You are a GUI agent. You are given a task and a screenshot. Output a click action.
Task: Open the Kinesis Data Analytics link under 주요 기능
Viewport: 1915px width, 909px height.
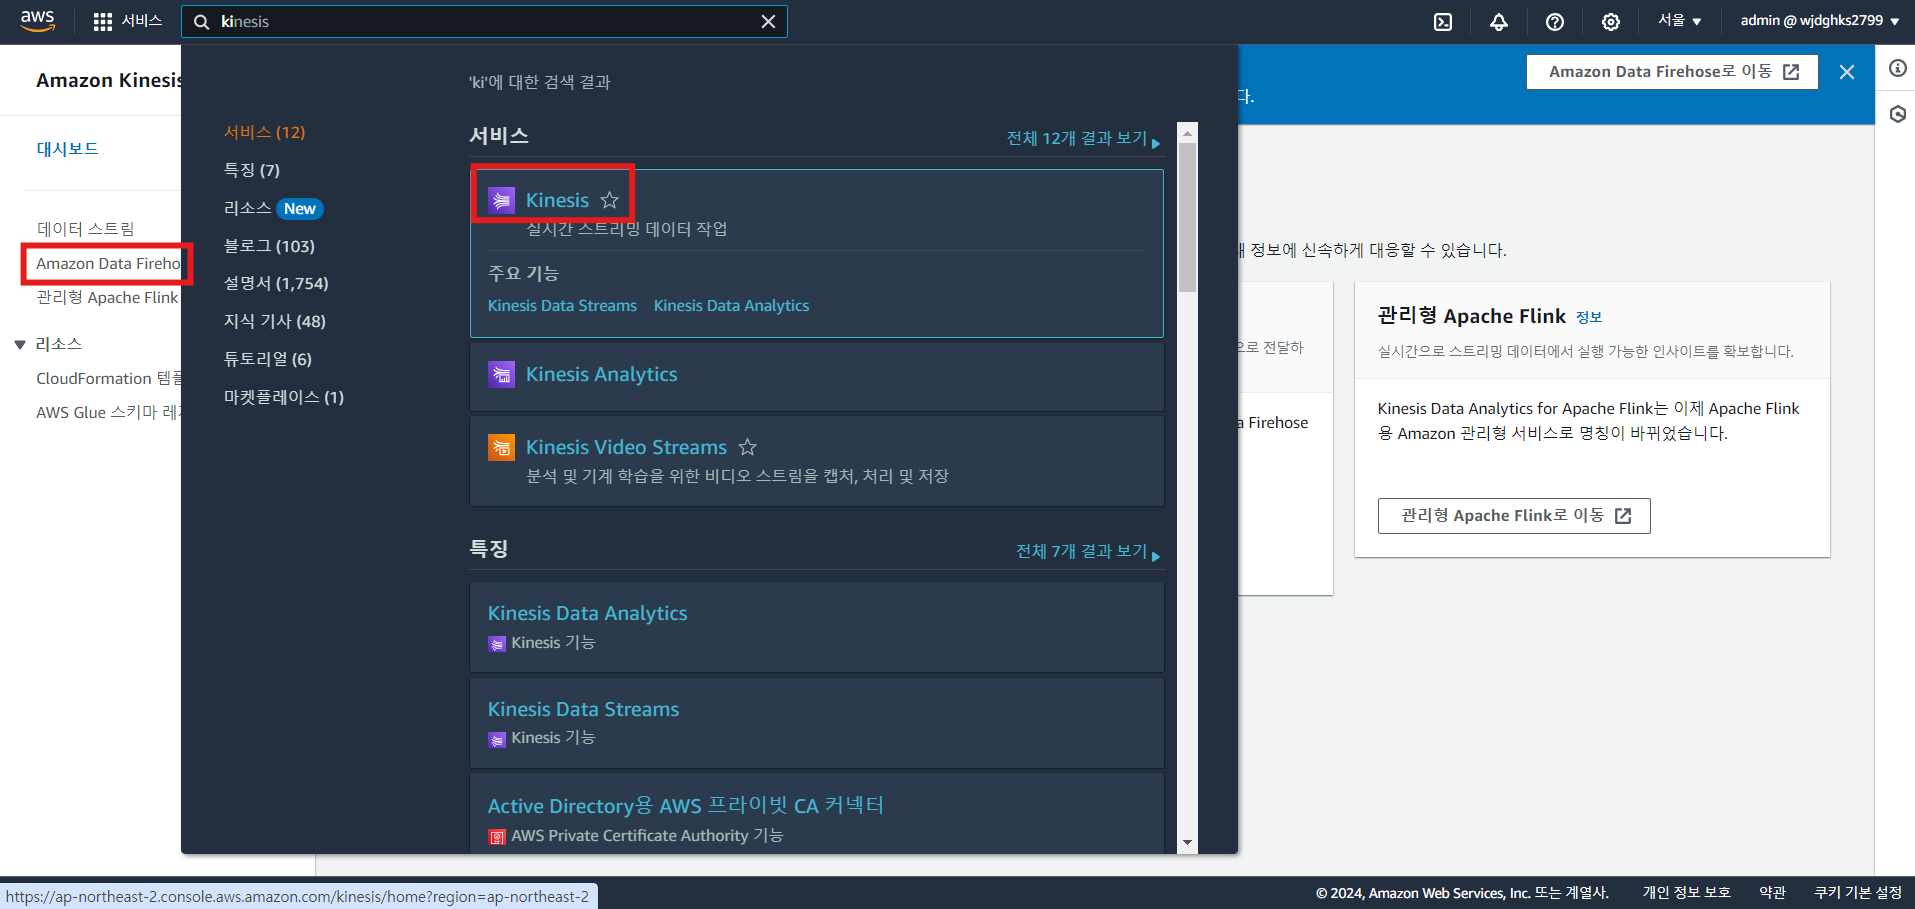click(x=731, y=306)
